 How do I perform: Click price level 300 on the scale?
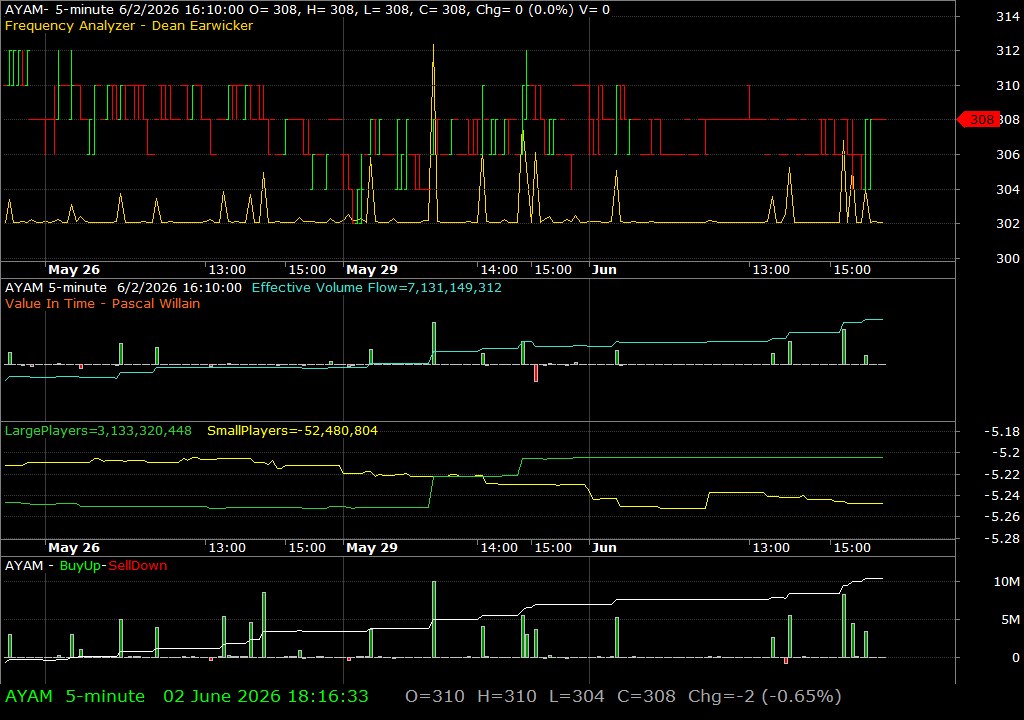tap(1007, 258)
